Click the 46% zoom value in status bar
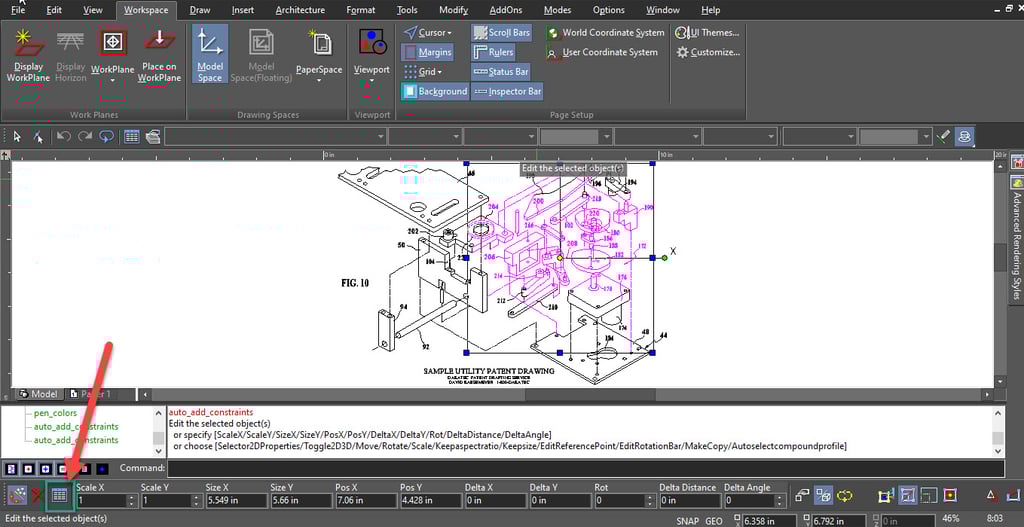Screen dimensions: 1024x527 point(952,519)
